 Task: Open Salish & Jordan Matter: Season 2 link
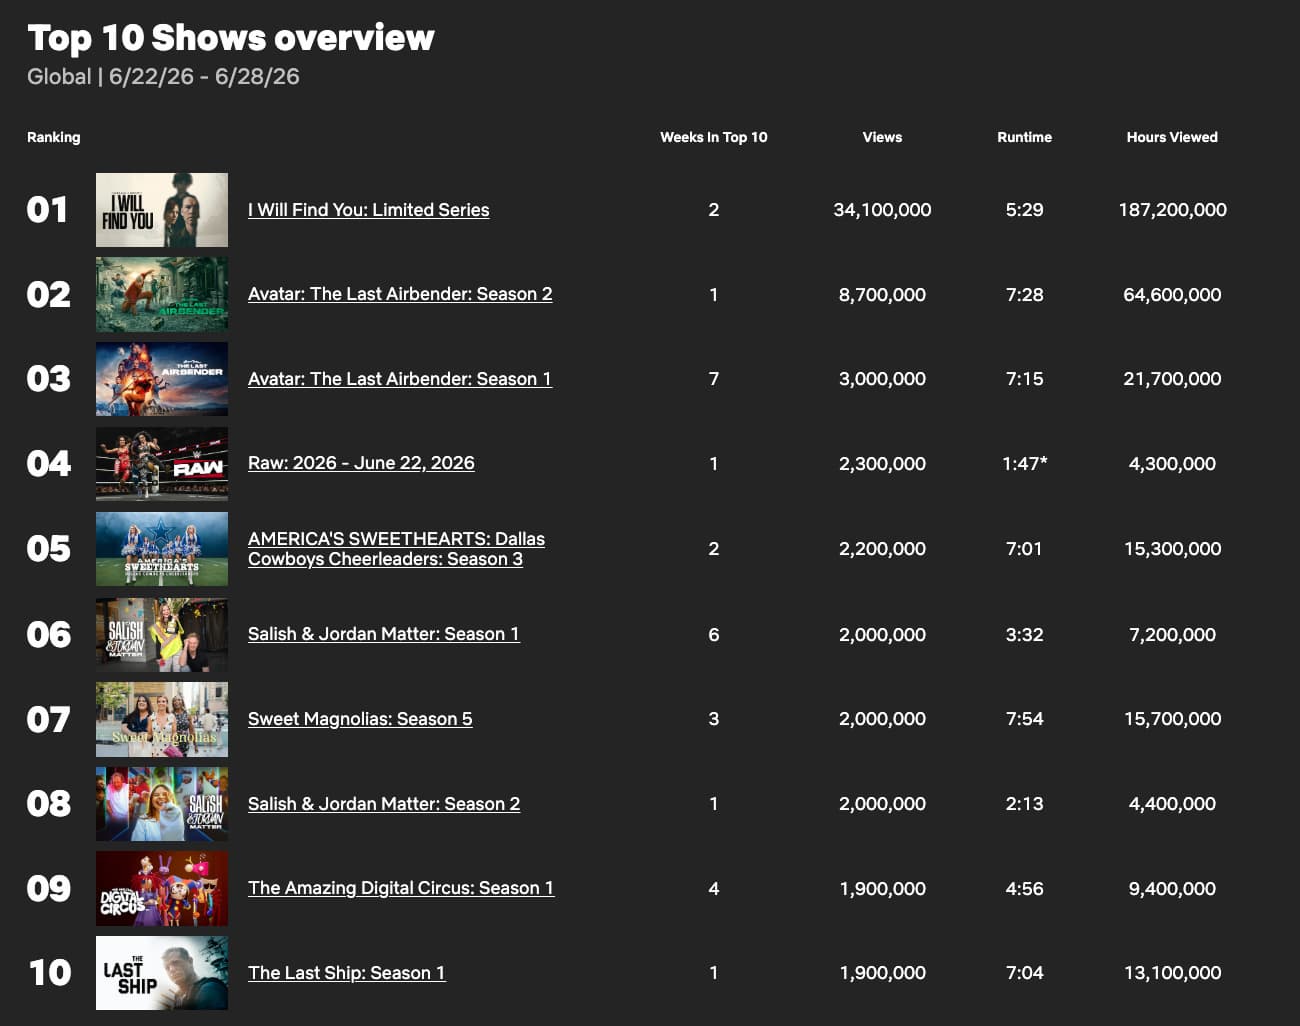pos(384,804)
